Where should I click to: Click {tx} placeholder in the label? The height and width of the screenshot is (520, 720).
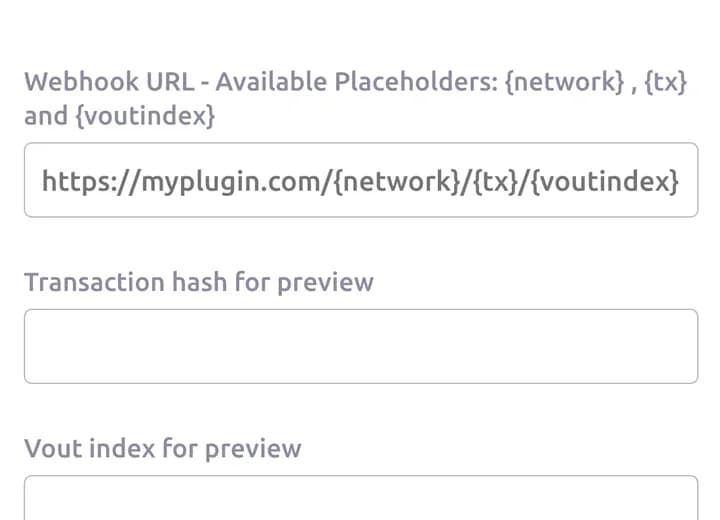click(666, 82)
